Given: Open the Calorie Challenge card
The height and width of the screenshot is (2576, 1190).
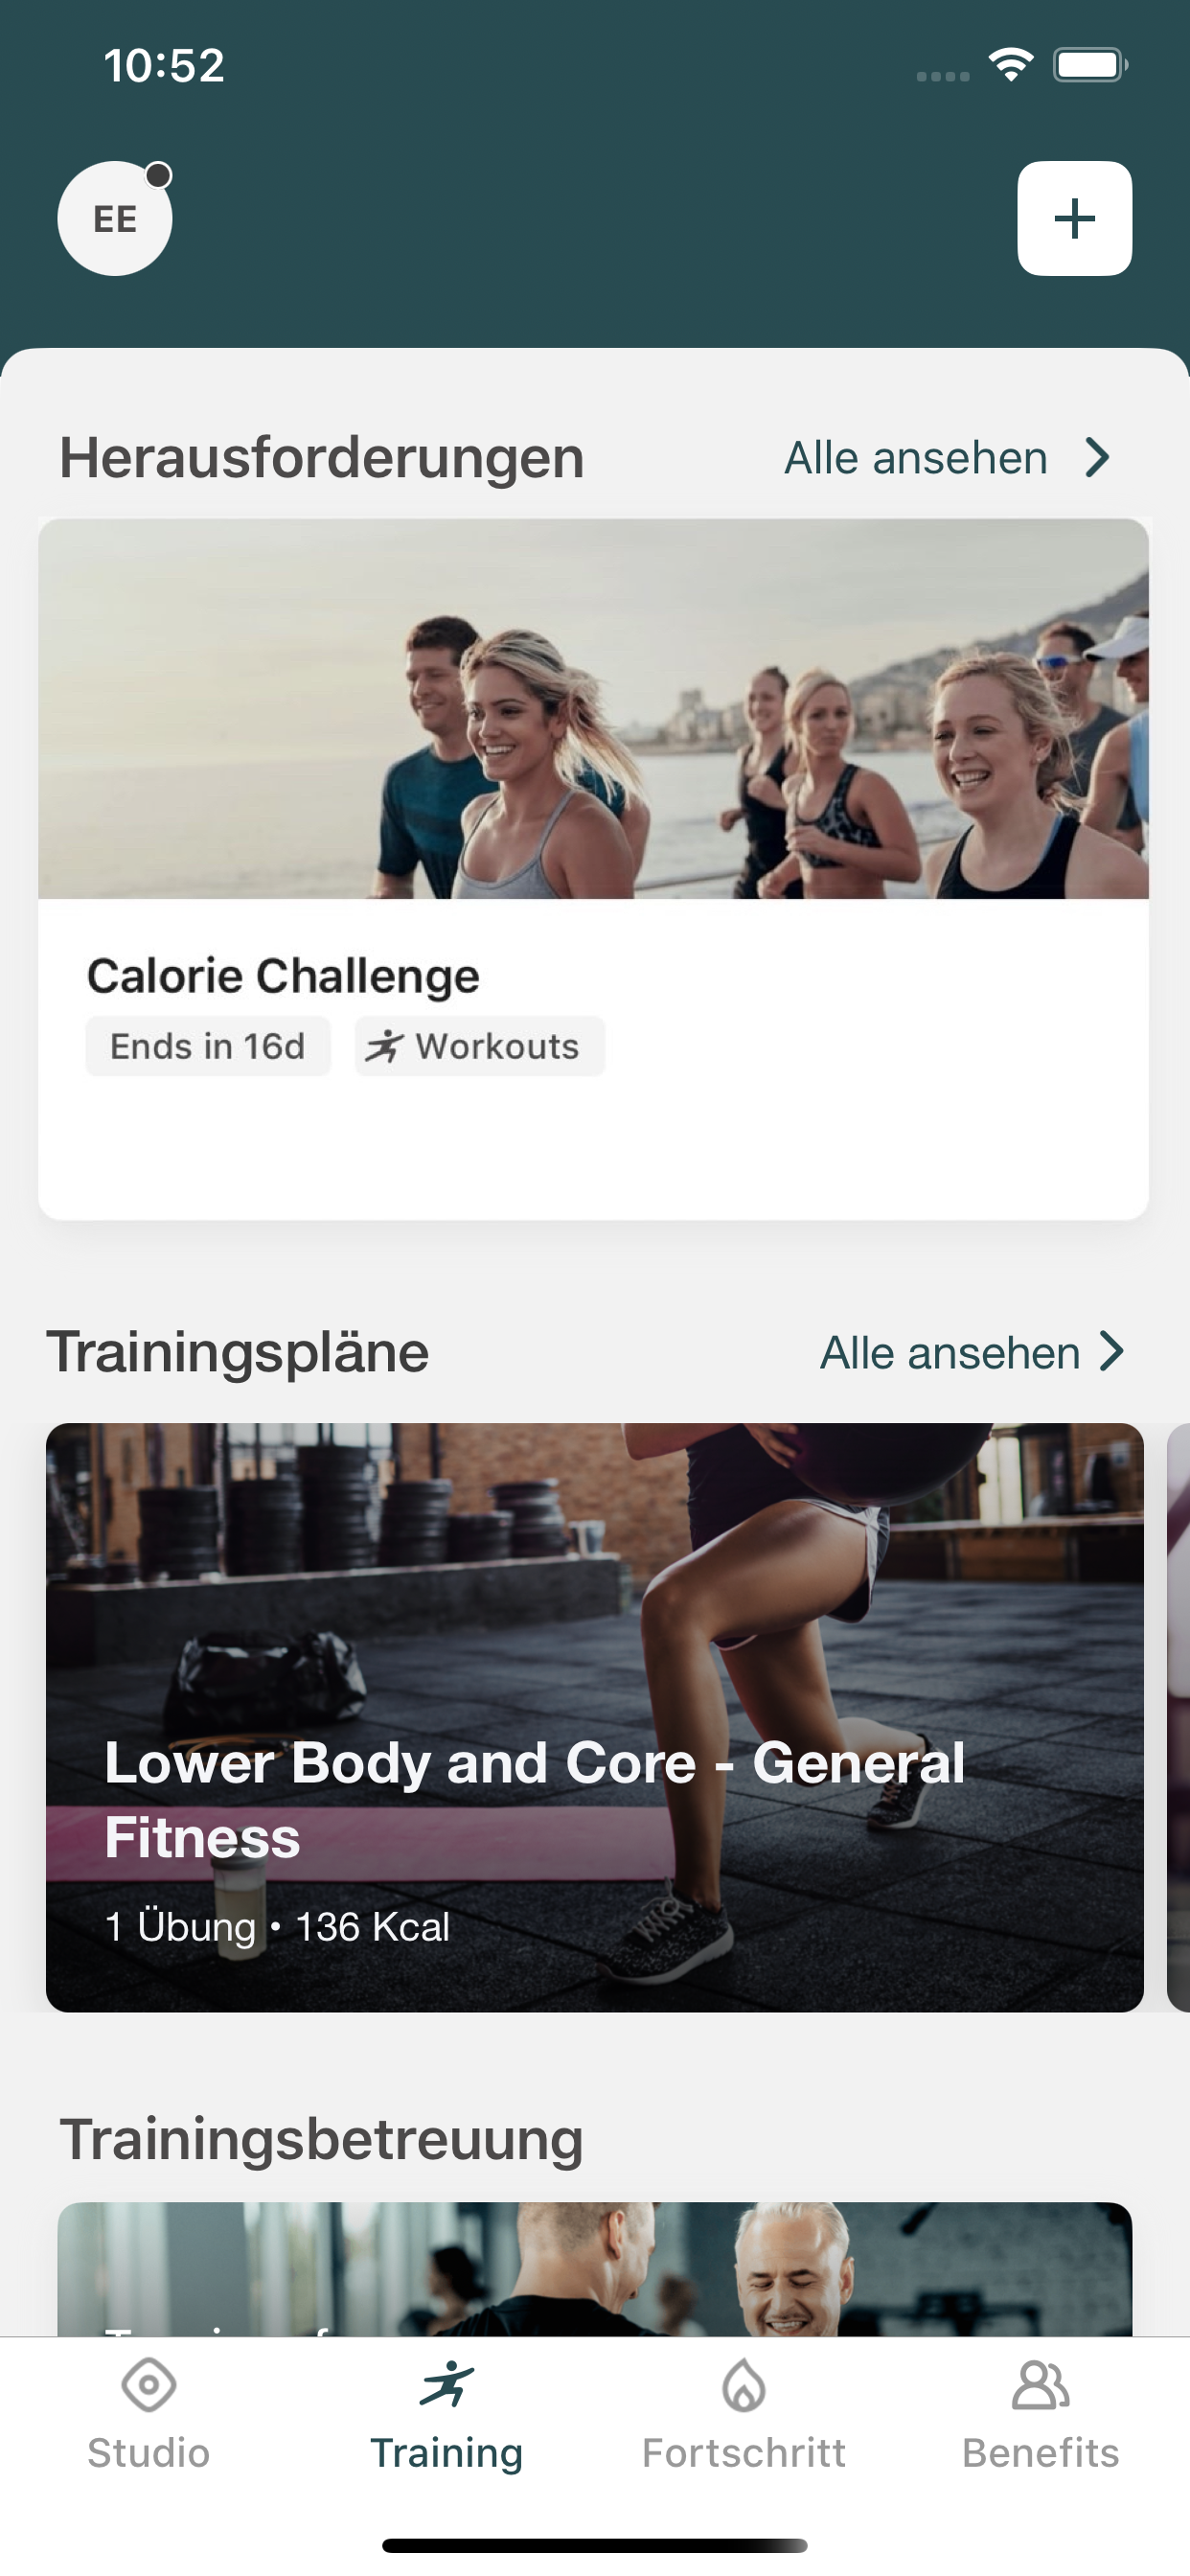Looking at the screenshot, I should point(593,869).
